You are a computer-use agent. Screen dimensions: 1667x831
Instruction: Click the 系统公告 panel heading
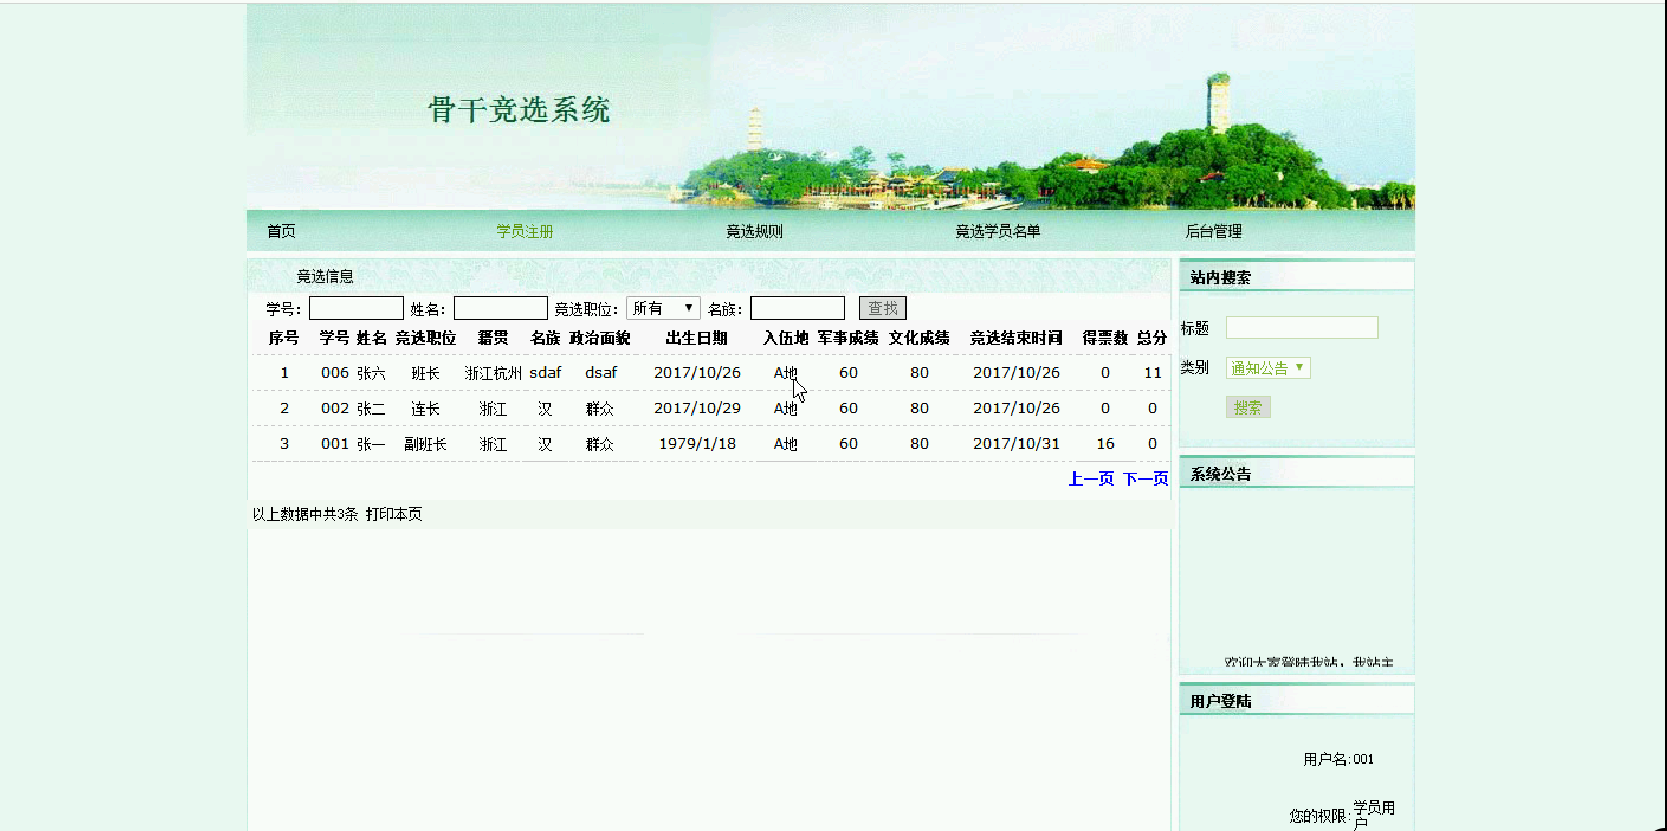click(x=1221, y=474)
